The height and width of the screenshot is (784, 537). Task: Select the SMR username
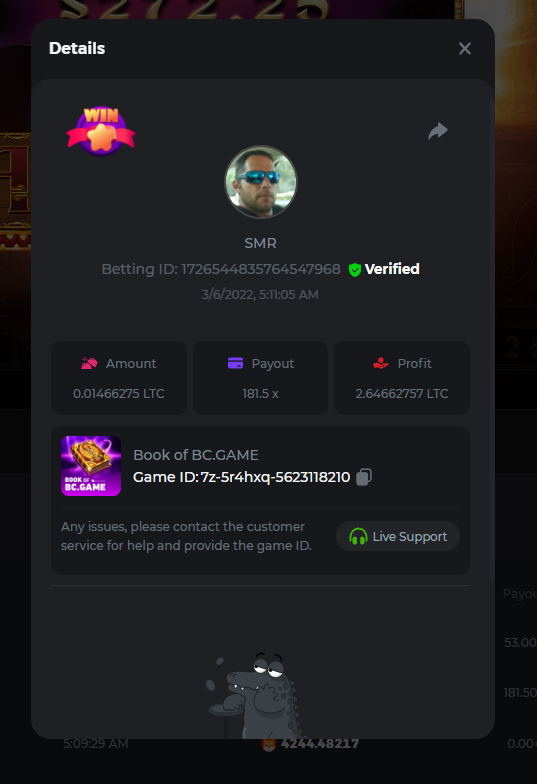(x=260, y=243)
